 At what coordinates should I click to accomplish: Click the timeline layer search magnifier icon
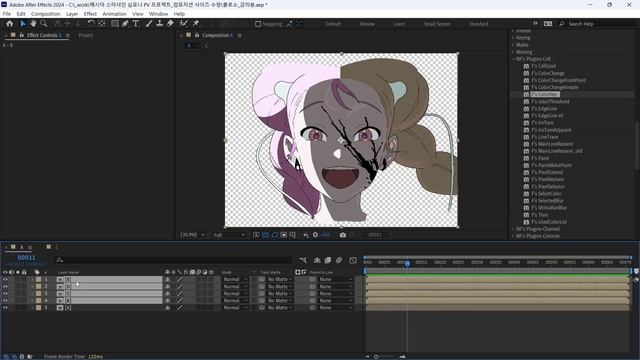pos(59,260)
